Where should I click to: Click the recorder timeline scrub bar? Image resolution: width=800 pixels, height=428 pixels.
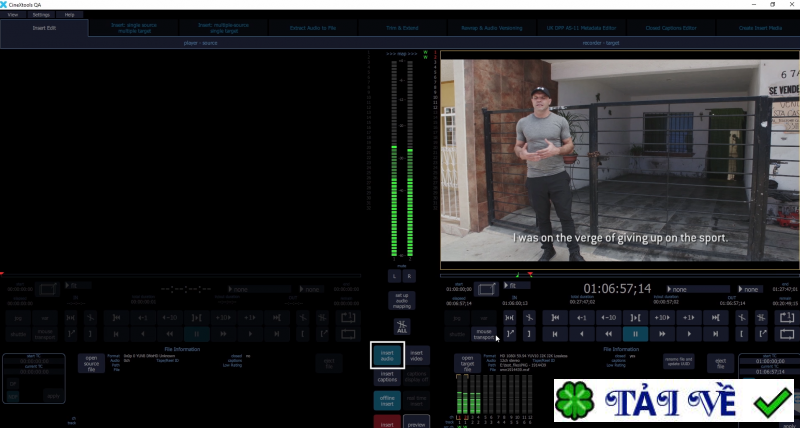tap(619, 275)
